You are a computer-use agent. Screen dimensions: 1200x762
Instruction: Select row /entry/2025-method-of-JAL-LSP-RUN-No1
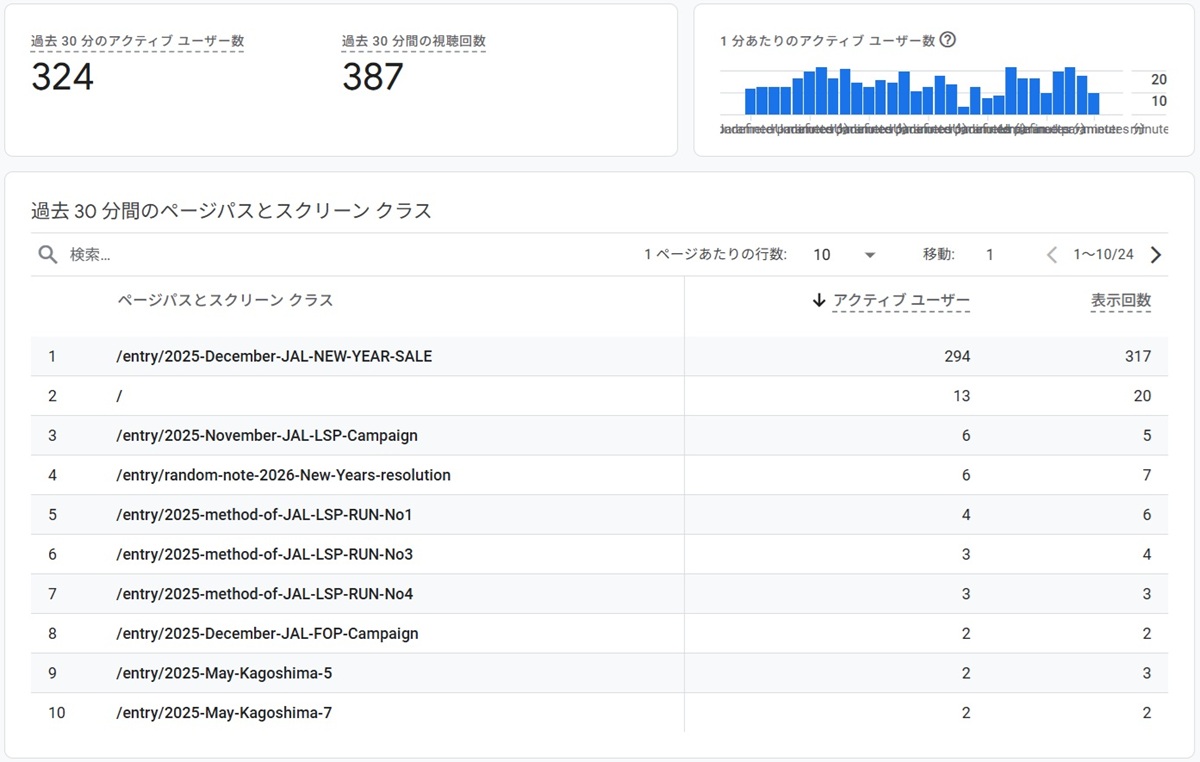pyautogui.click(x=599, y=515)
